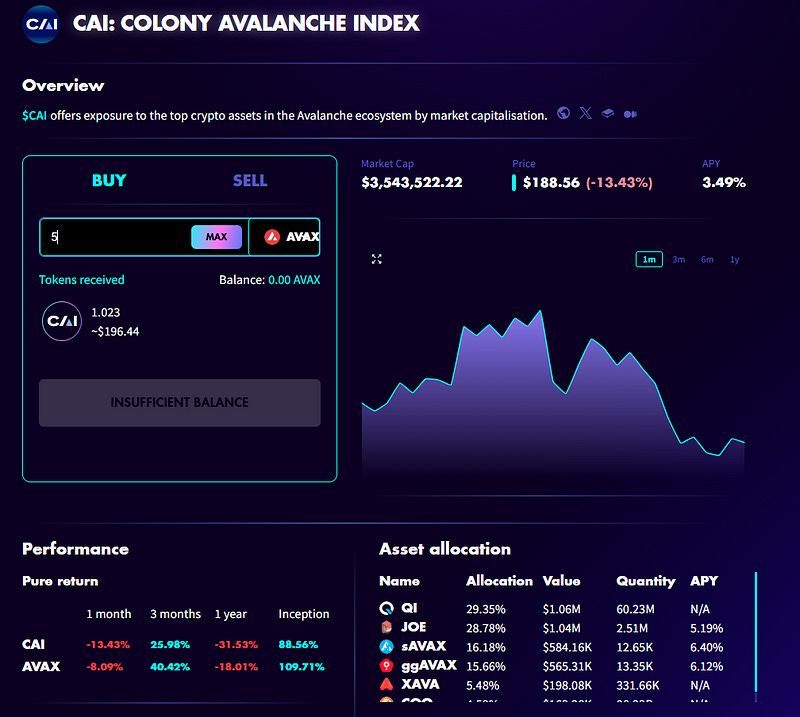Screen dimensions: 800x717
Task: Click XAVA quantity 331.66K
Action: click(x=638, y=685)
